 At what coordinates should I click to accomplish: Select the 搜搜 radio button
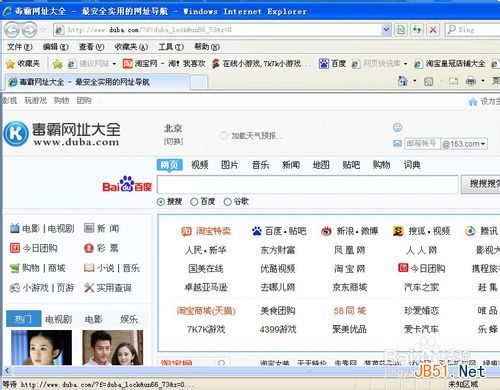161,202
